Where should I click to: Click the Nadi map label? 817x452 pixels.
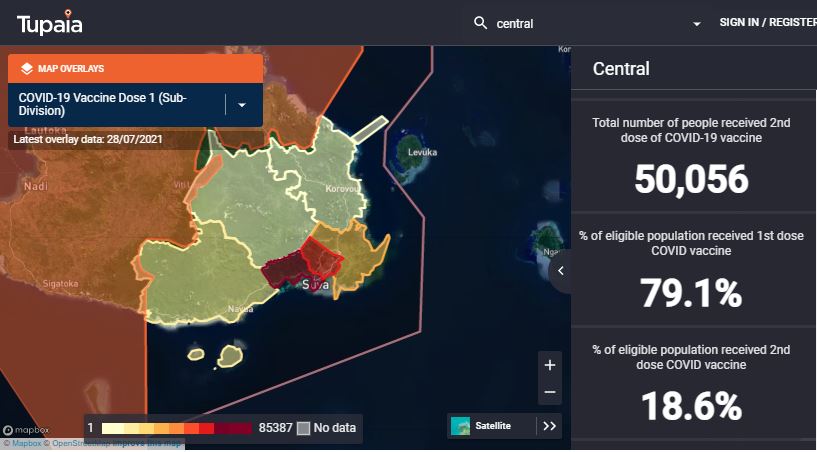(36, 186)
